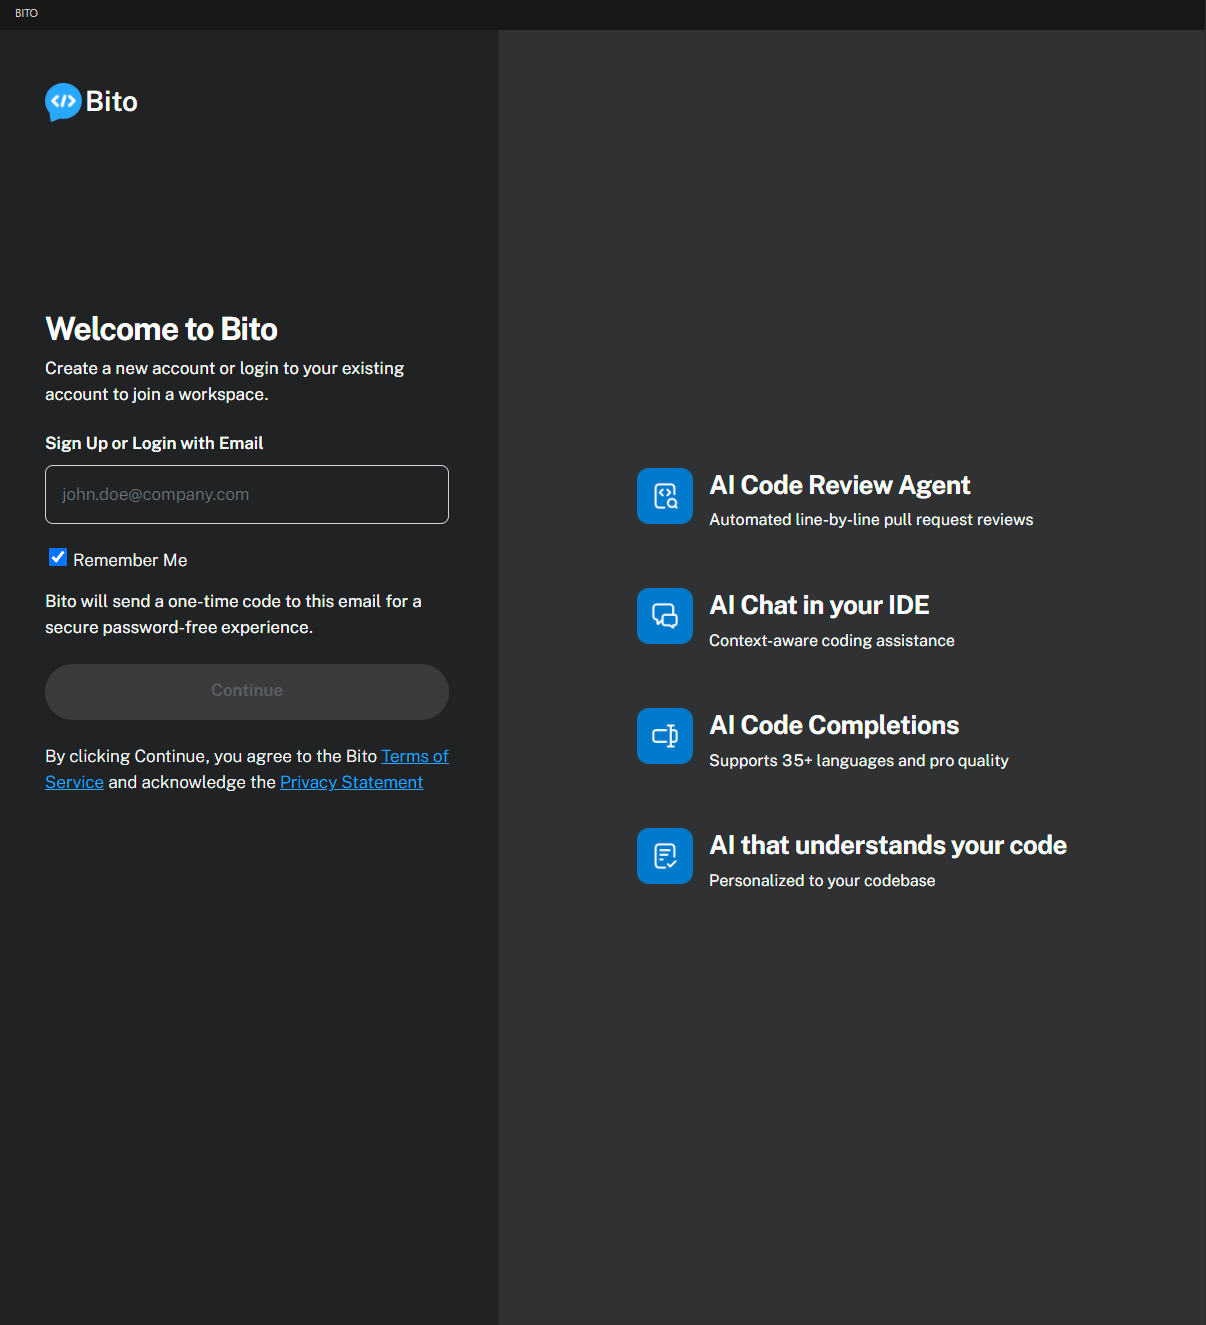Click the Context-aware coding assistance text
The width and height of the screenshot is (1206, 1325).
[831, 640]
